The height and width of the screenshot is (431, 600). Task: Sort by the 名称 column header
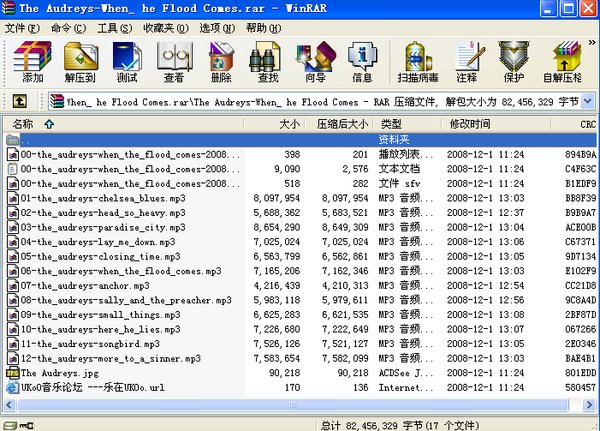(x=123, y=124)
